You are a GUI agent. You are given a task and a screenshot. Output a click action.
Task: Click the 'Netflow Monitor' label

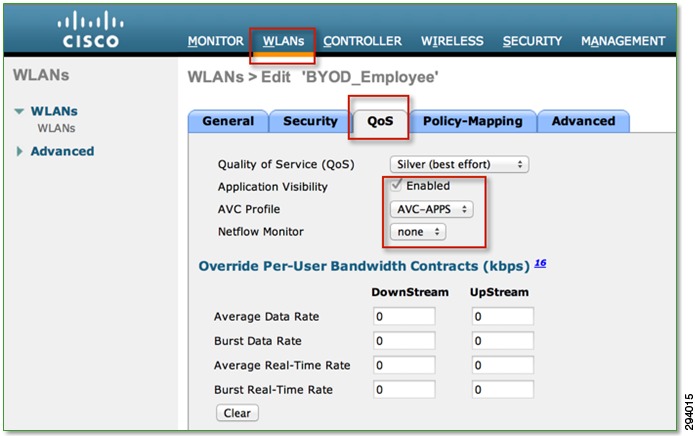click(261, 232)
